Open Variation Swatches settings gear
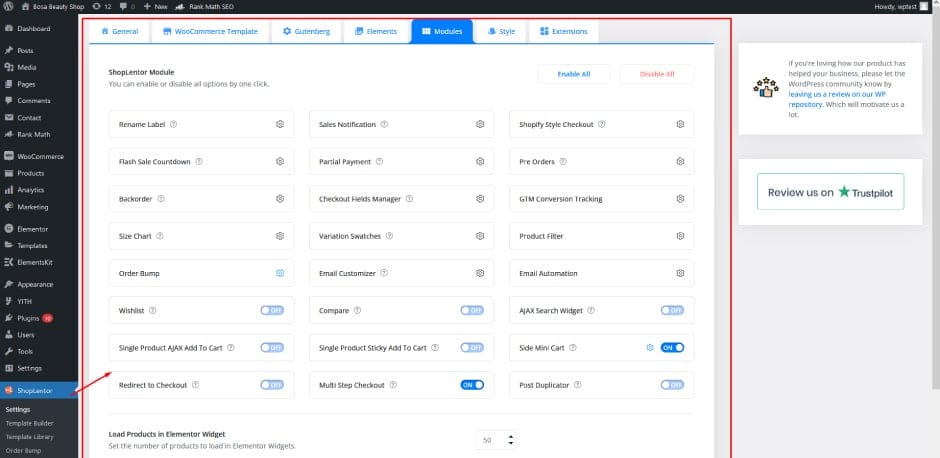The image size is (940, 458). click(x=480, y=236)
